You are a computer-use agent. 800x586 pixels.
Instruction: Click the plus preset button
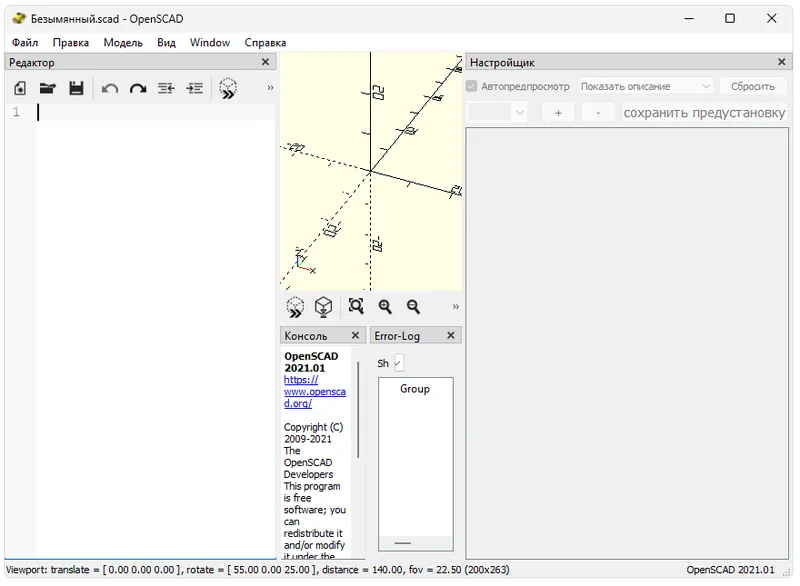click(558, 112)
